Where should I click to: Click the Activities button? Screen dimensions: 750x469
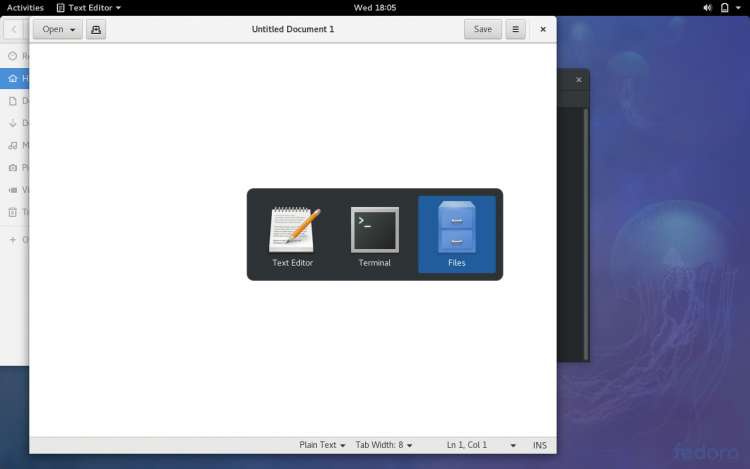coord(25,7)
